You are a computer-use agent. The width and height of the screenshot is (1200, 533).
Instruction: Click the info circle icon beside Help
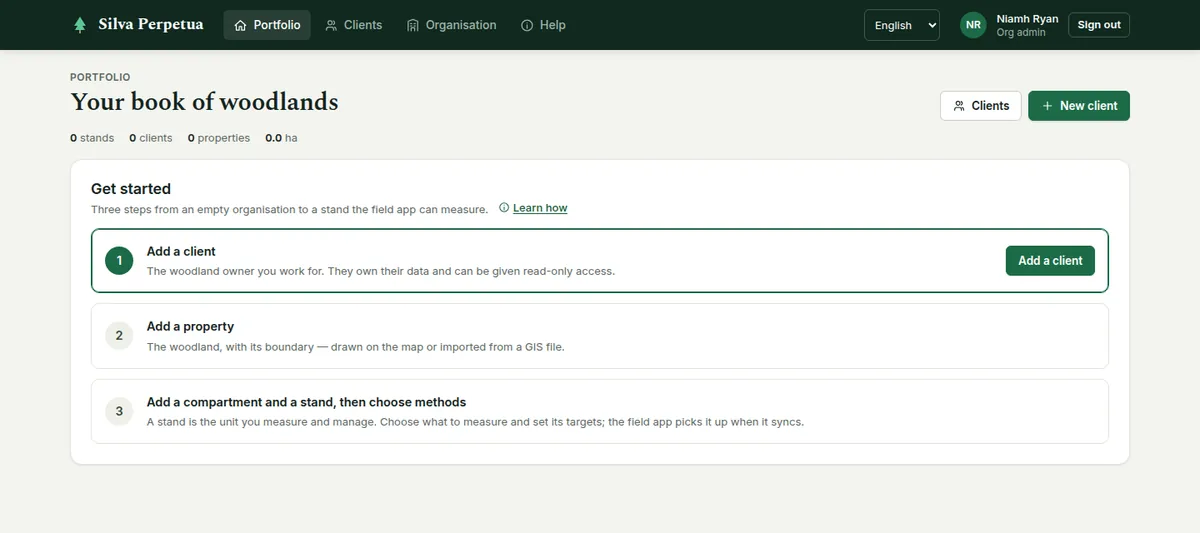click(527, 25)
